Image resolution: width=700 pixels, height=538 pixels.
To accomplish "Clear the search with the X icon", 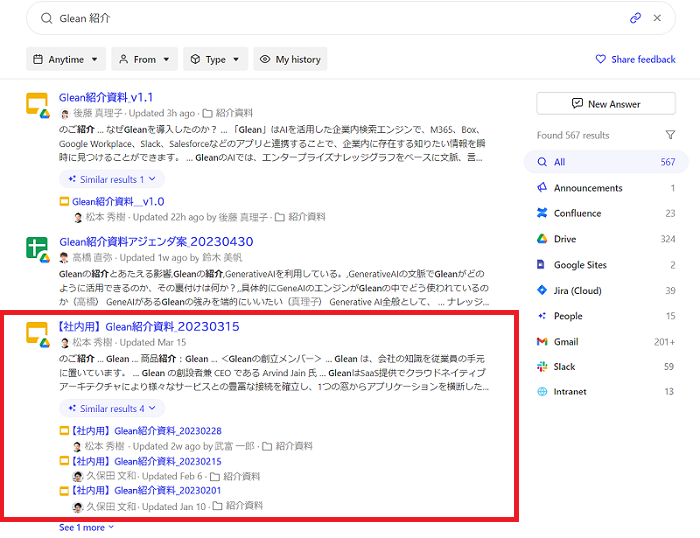I will [x=657, y=18].
